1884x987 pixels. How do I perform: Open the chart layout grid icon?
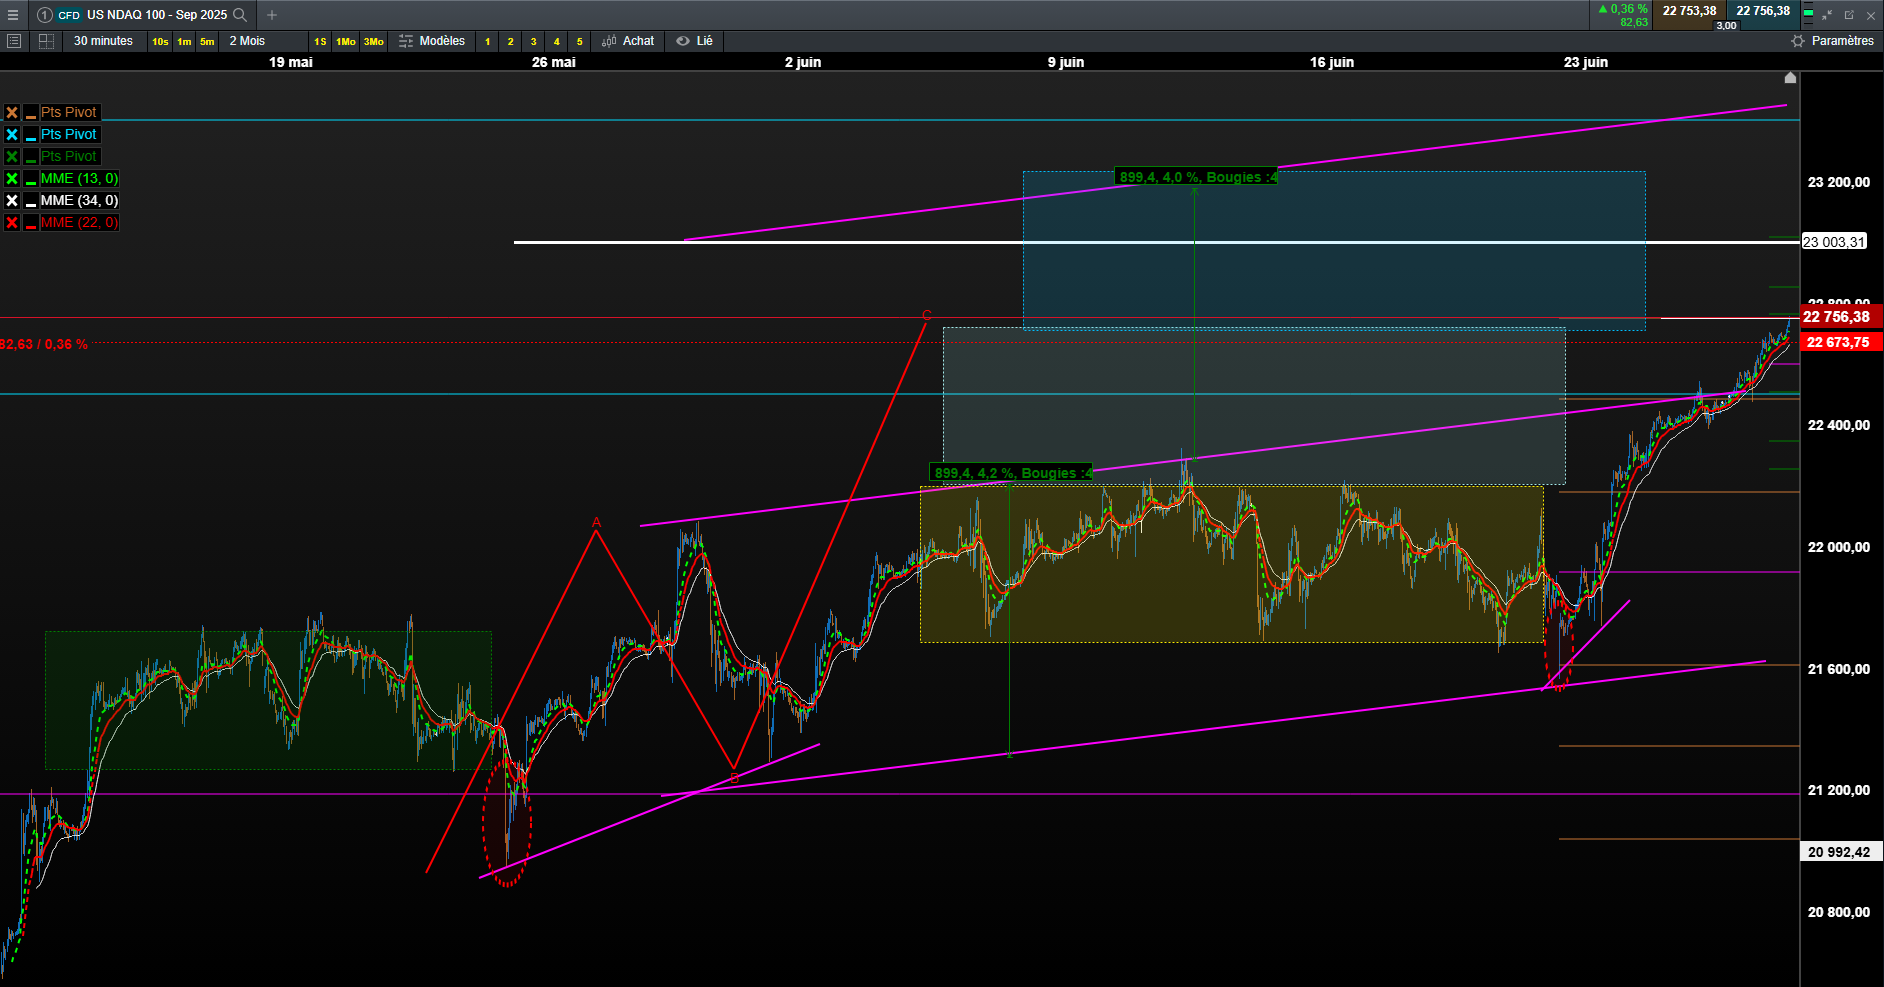(x=46, y=41)
